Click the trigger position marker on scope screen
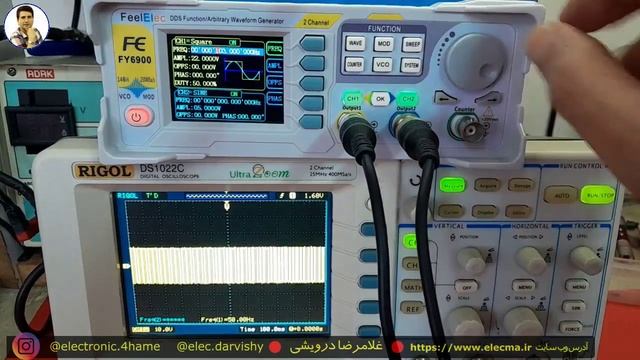Viewport: 640px width, 360px height. click(x=227, y=205)
